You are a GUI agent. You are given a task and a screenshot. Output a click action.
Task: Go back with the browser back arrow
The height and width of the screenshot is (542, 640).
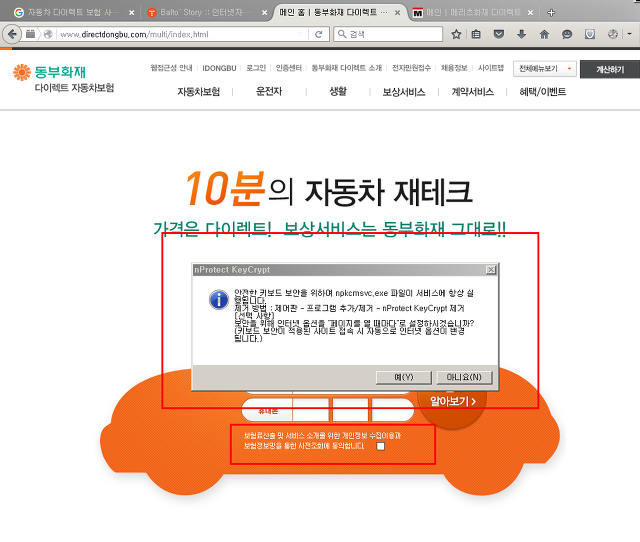coord(12,34)
